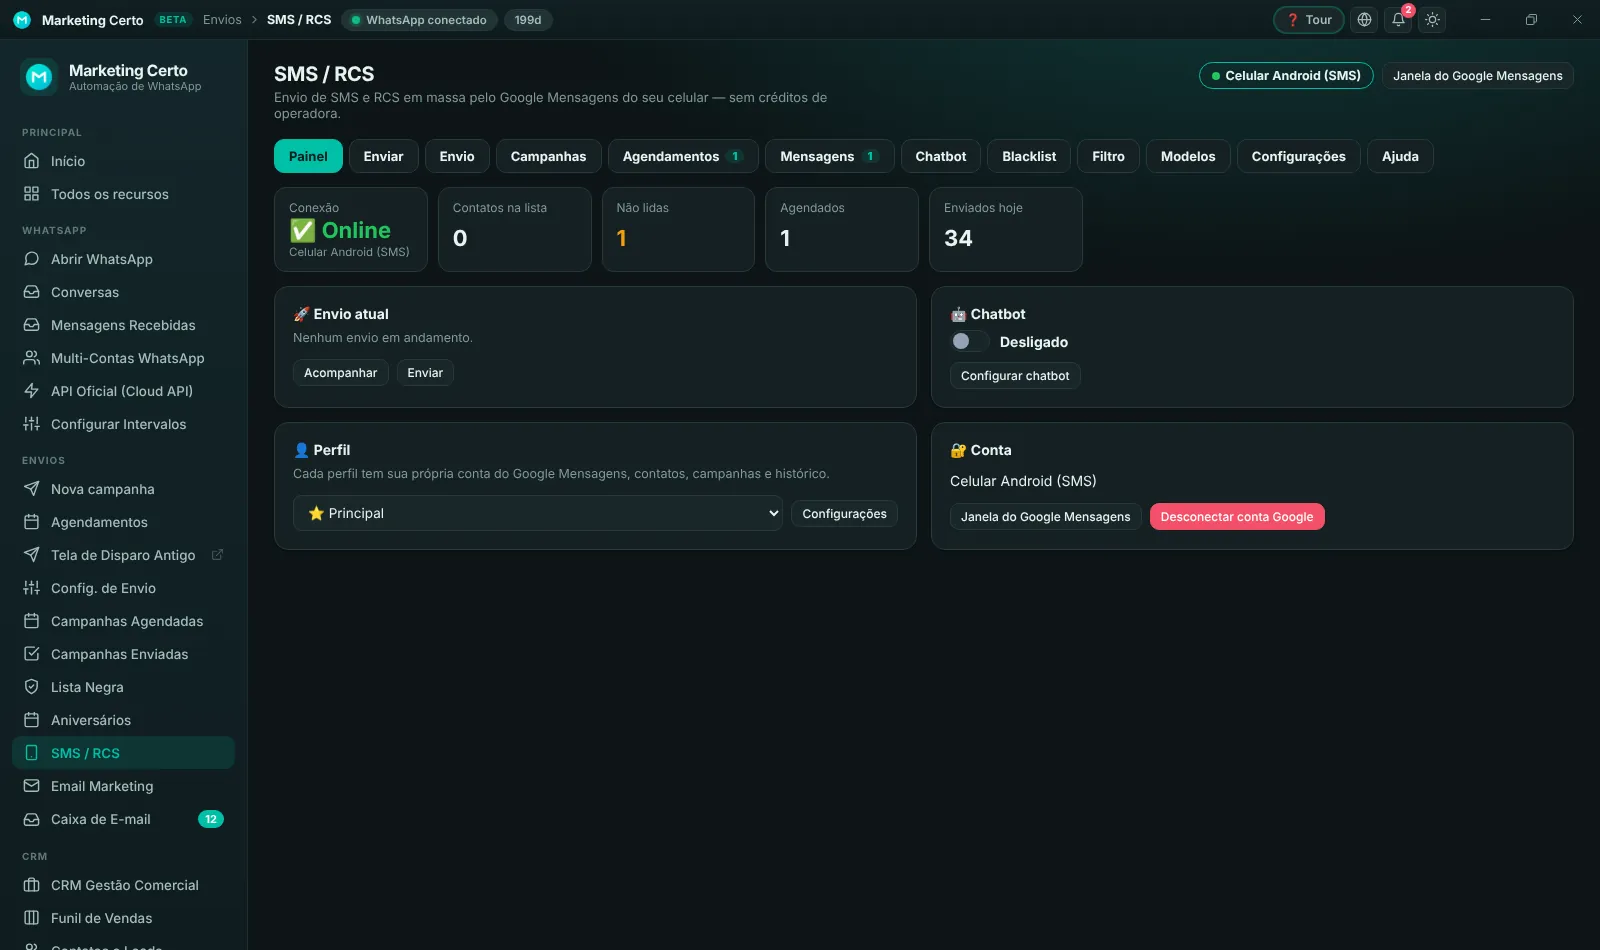Click the Funil de Vendas columns icon

(x=32, y=918)
